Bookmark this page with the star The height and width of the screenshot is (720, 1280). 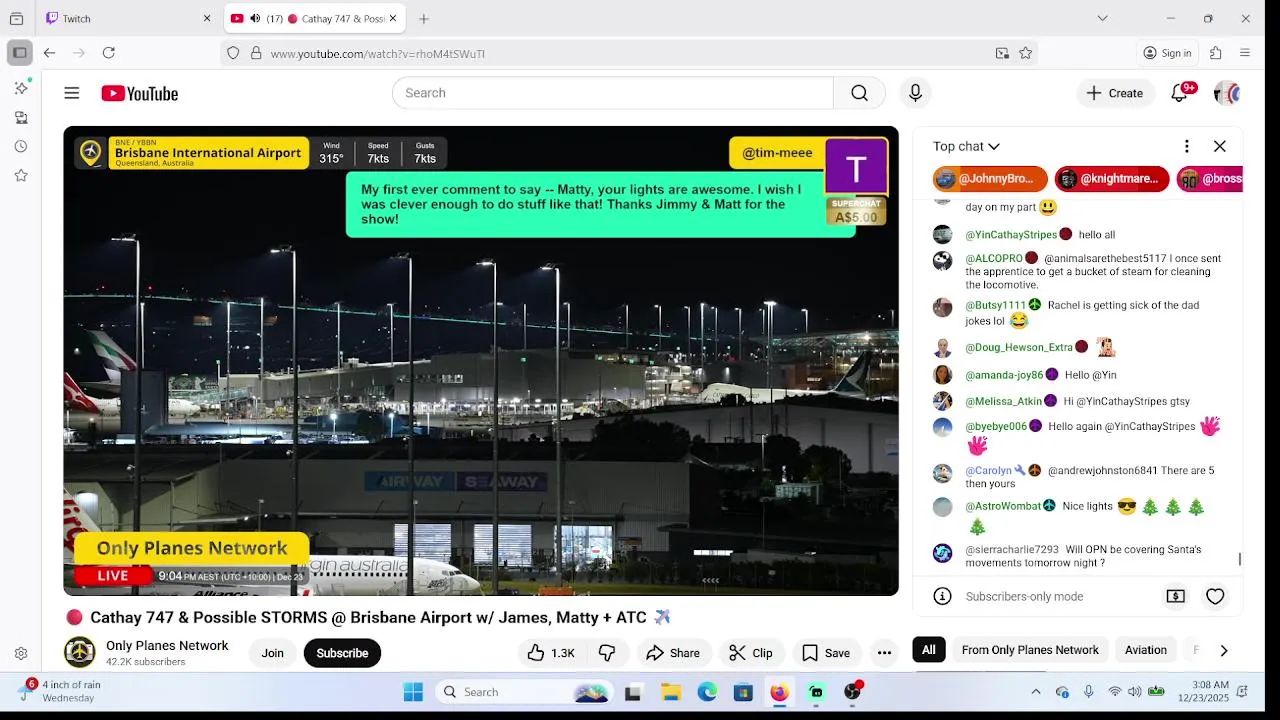click(x=1025, y=53)
